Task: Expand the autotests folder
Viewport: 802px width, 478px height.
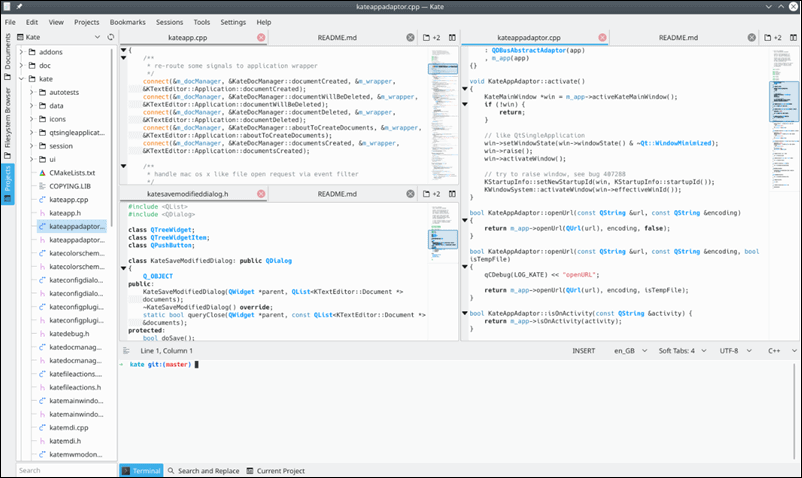Action: click(x=32, y=92)
